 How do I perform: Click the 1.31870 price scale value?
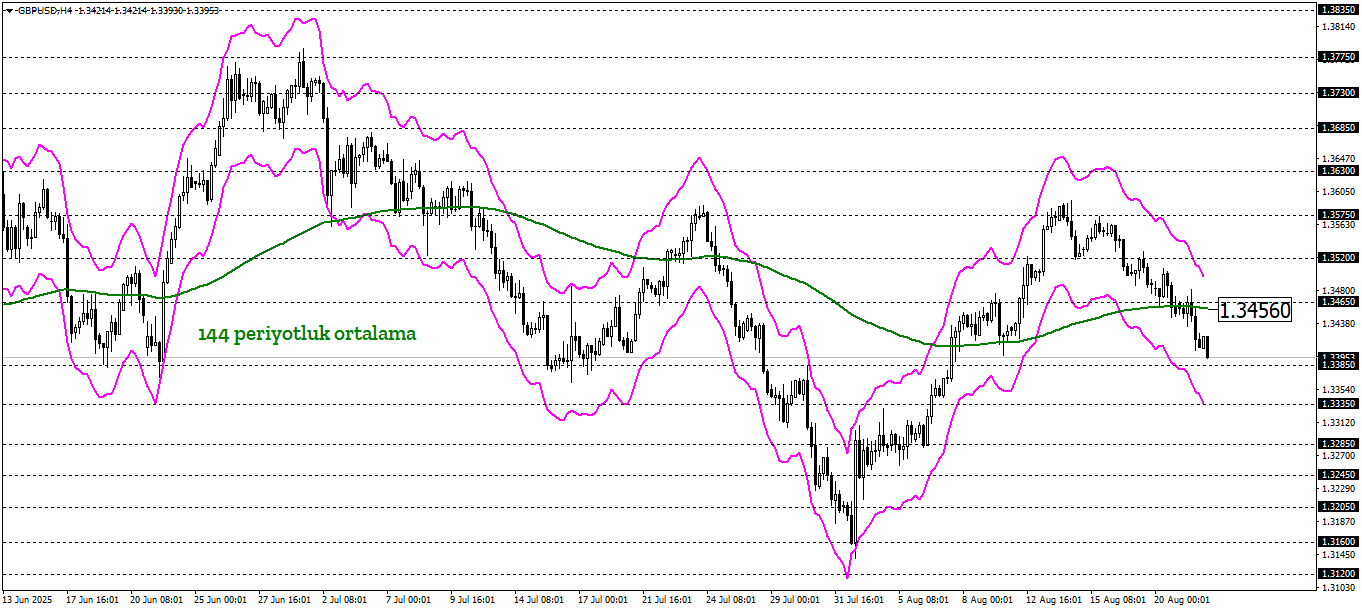(1339, 521)
